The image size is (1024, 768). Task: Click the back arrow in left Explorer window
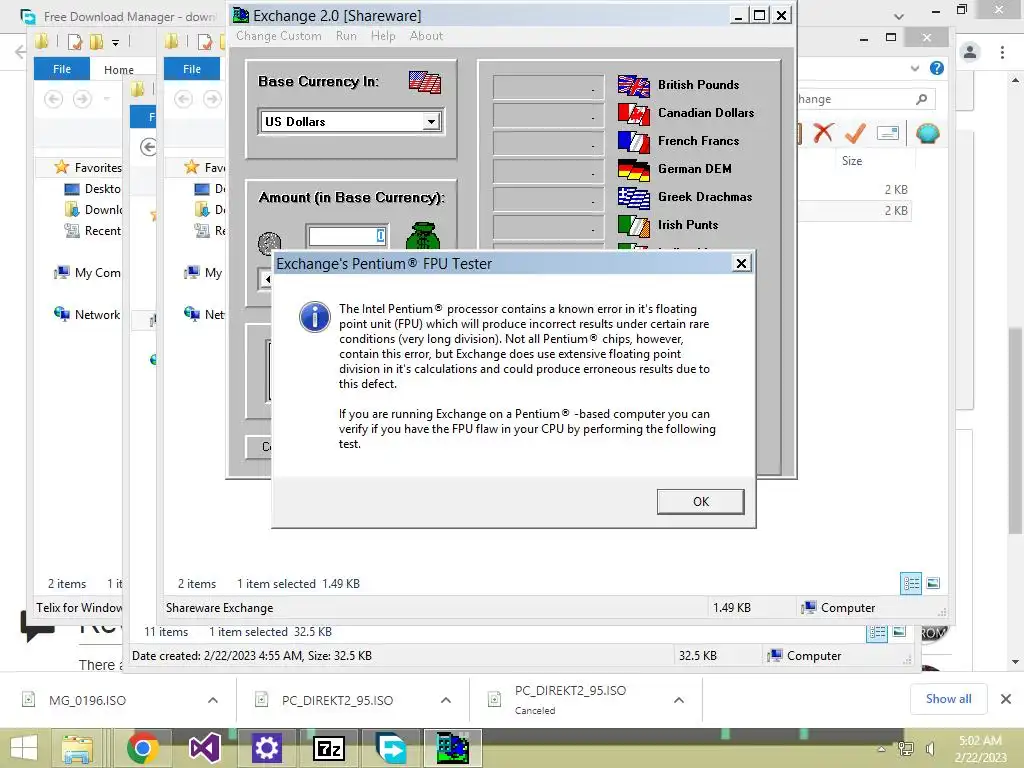pos(54,99)
